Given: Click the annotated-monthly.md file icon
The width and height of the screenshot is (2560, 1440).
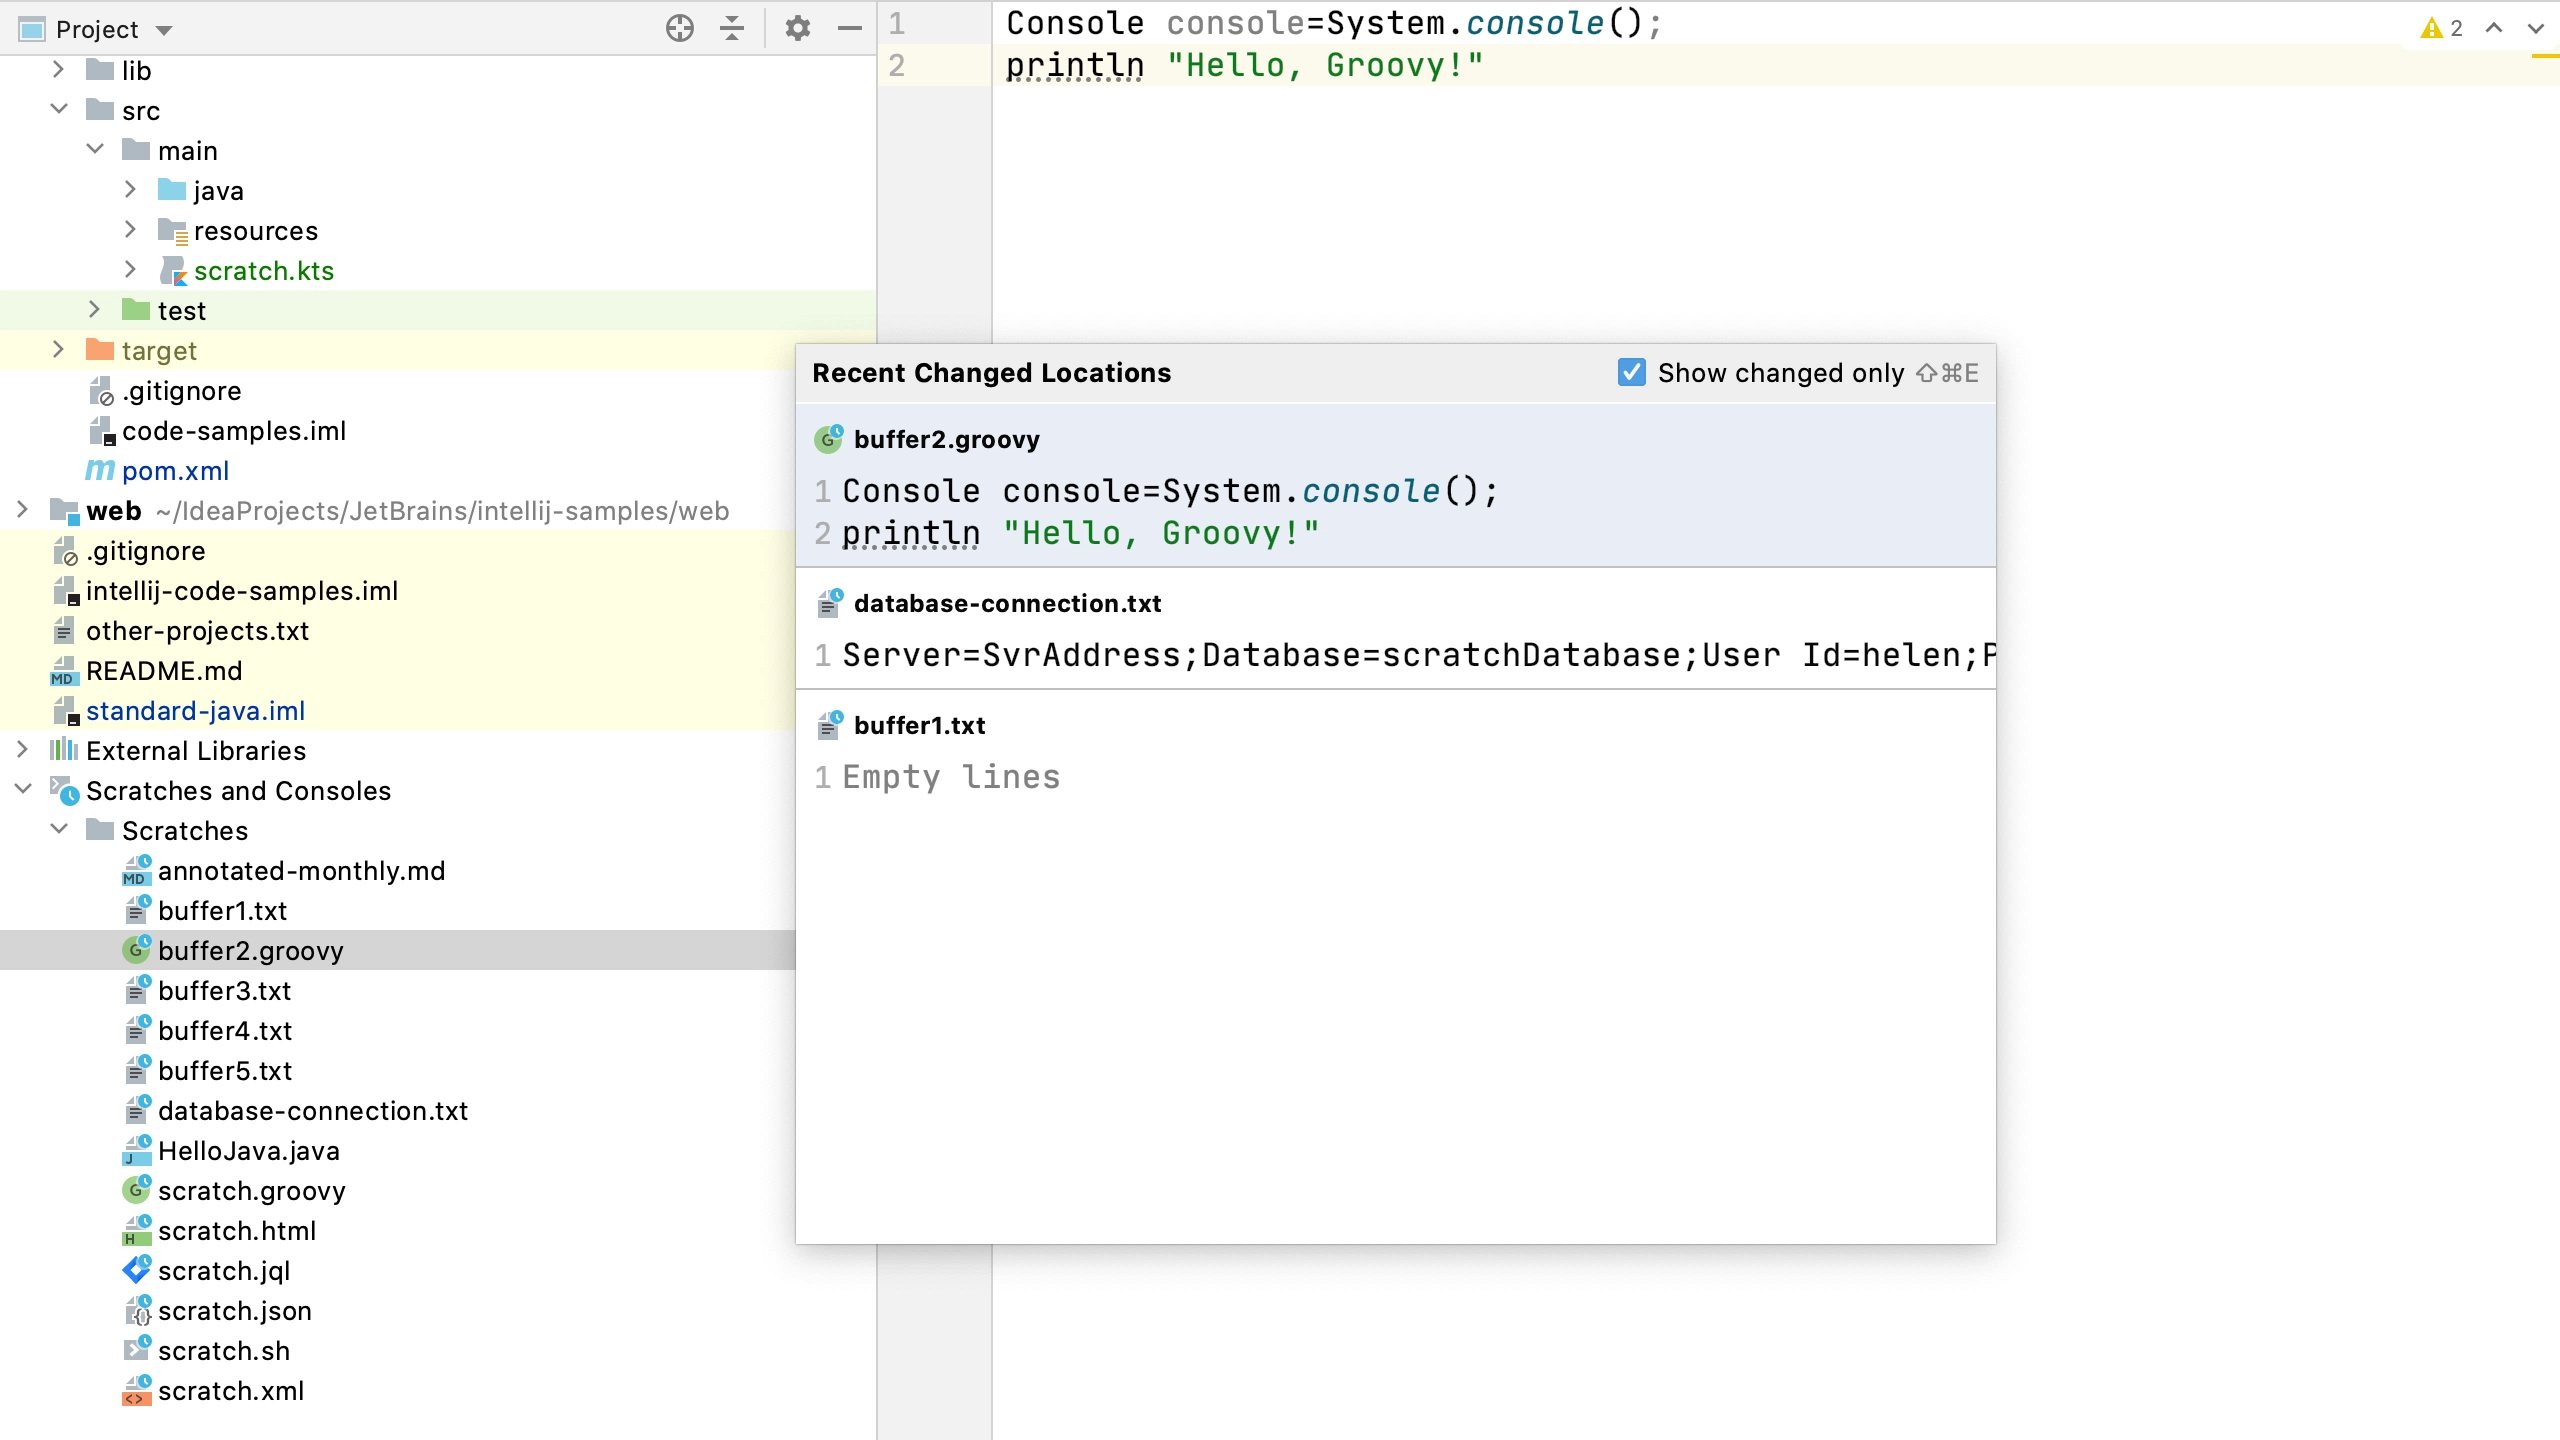Looking at the screenshot, I should [x=136, y=870].
